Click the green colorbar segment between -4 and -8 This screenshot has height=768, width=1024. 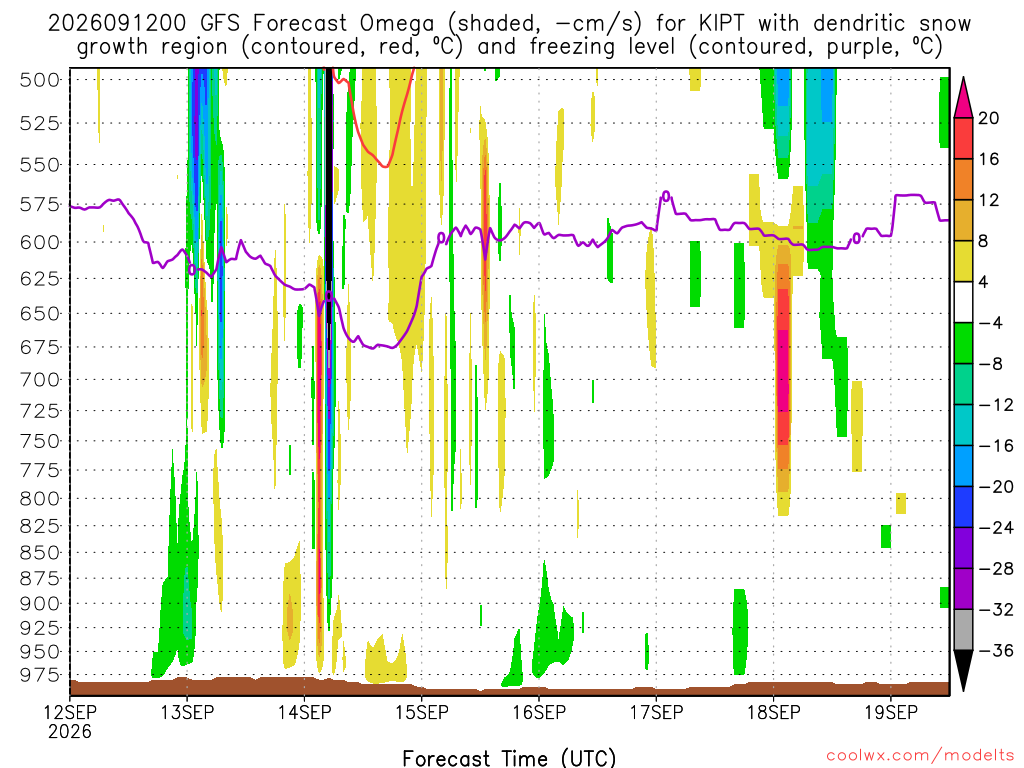point(963,343)
